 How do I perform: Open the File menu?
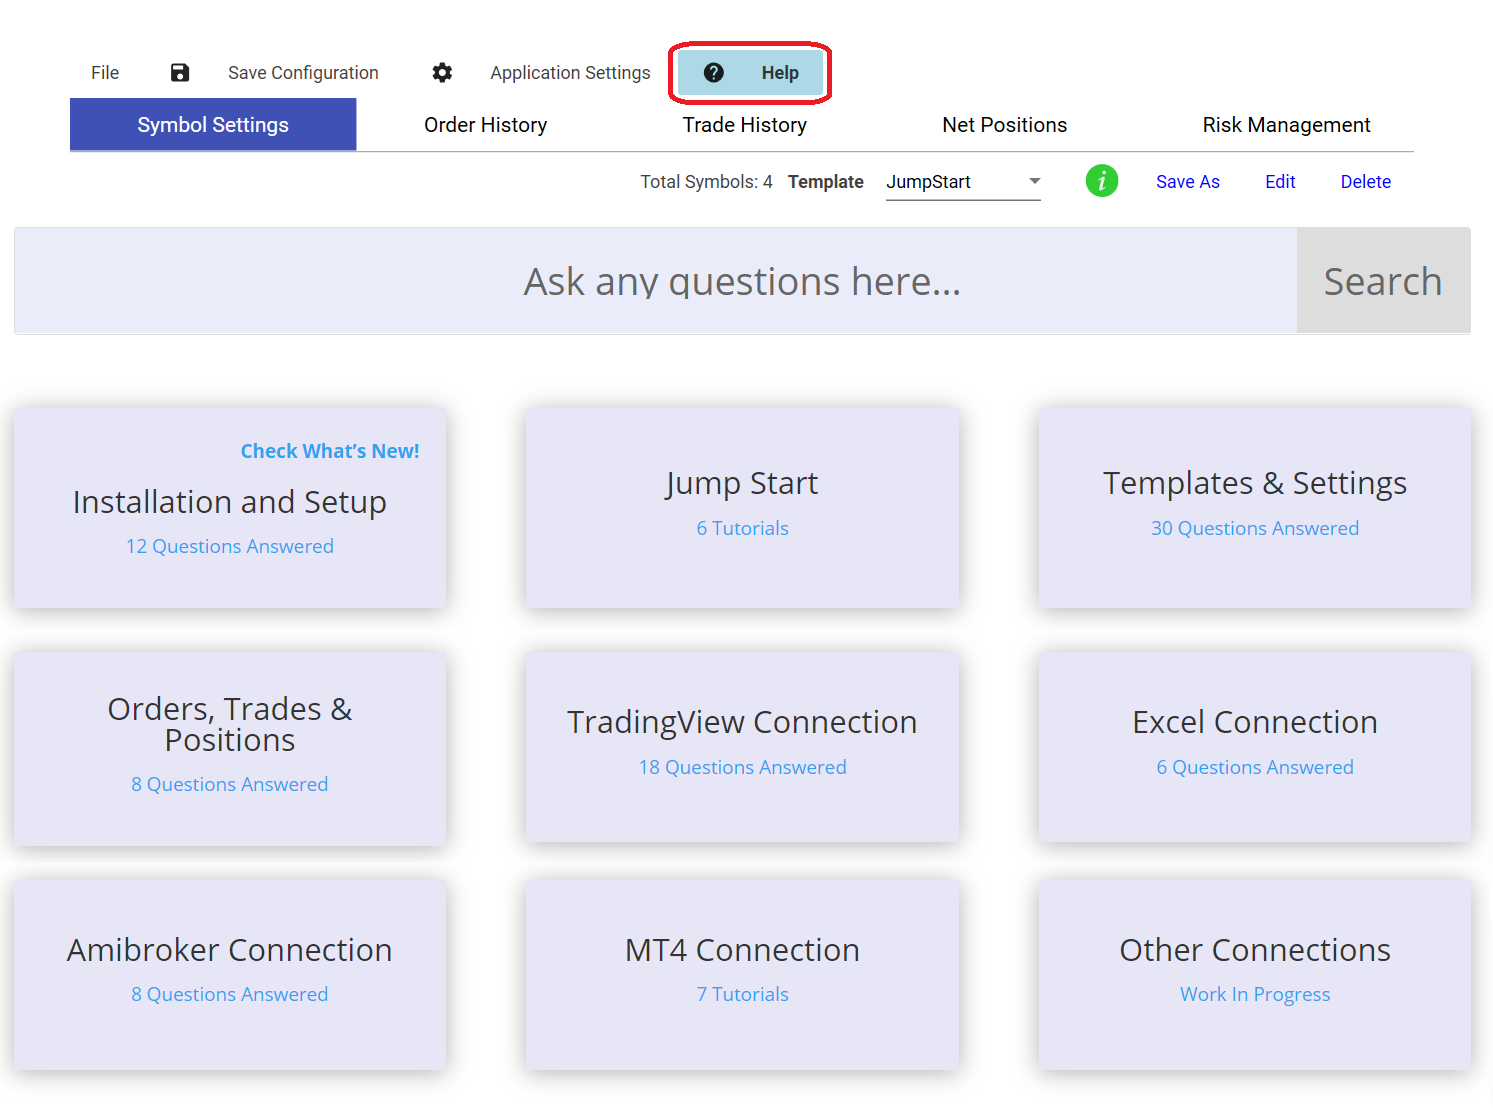click(x=105, y=73)
